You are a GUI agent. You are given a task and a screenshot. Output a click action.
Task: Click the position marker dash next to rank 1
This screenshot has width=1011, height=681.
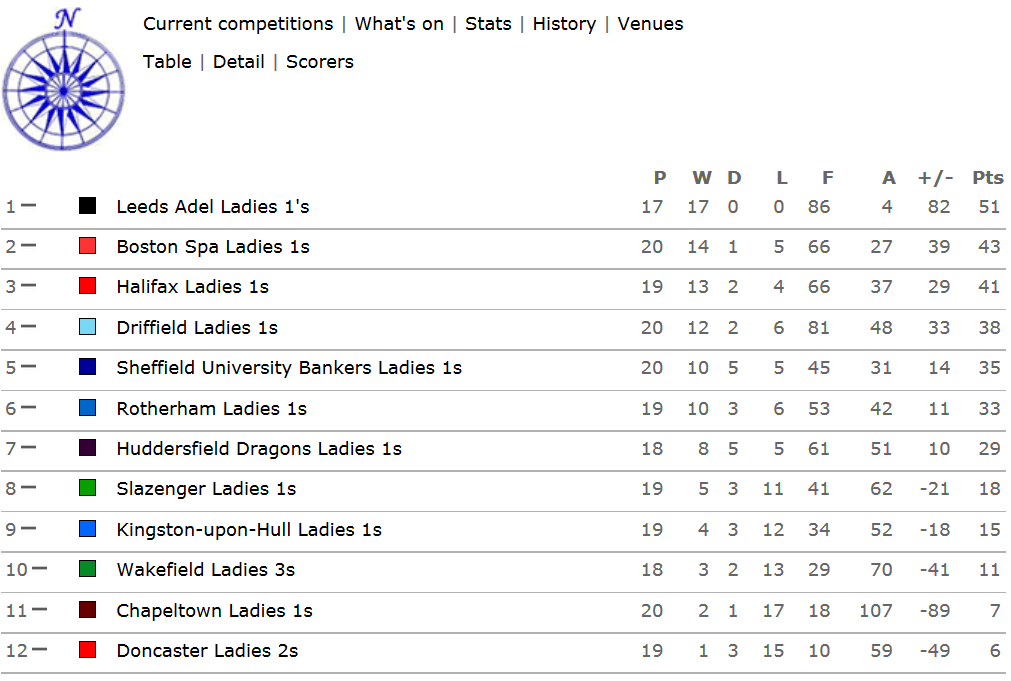(28, 206)
